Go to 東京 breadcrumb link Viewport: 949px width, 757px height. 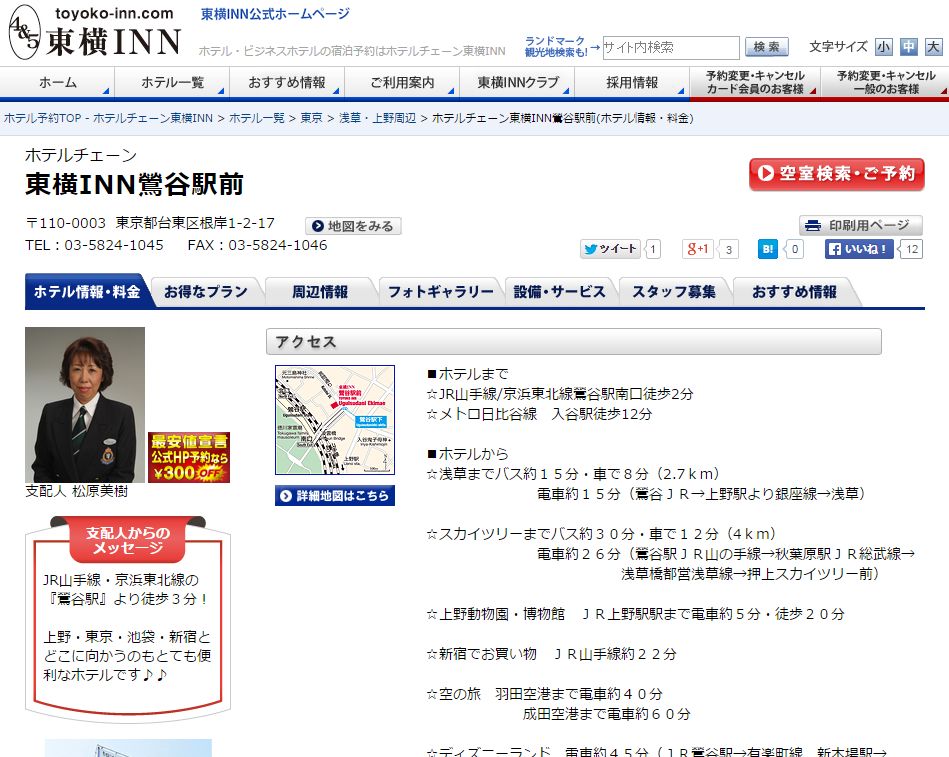pos(312,118)
